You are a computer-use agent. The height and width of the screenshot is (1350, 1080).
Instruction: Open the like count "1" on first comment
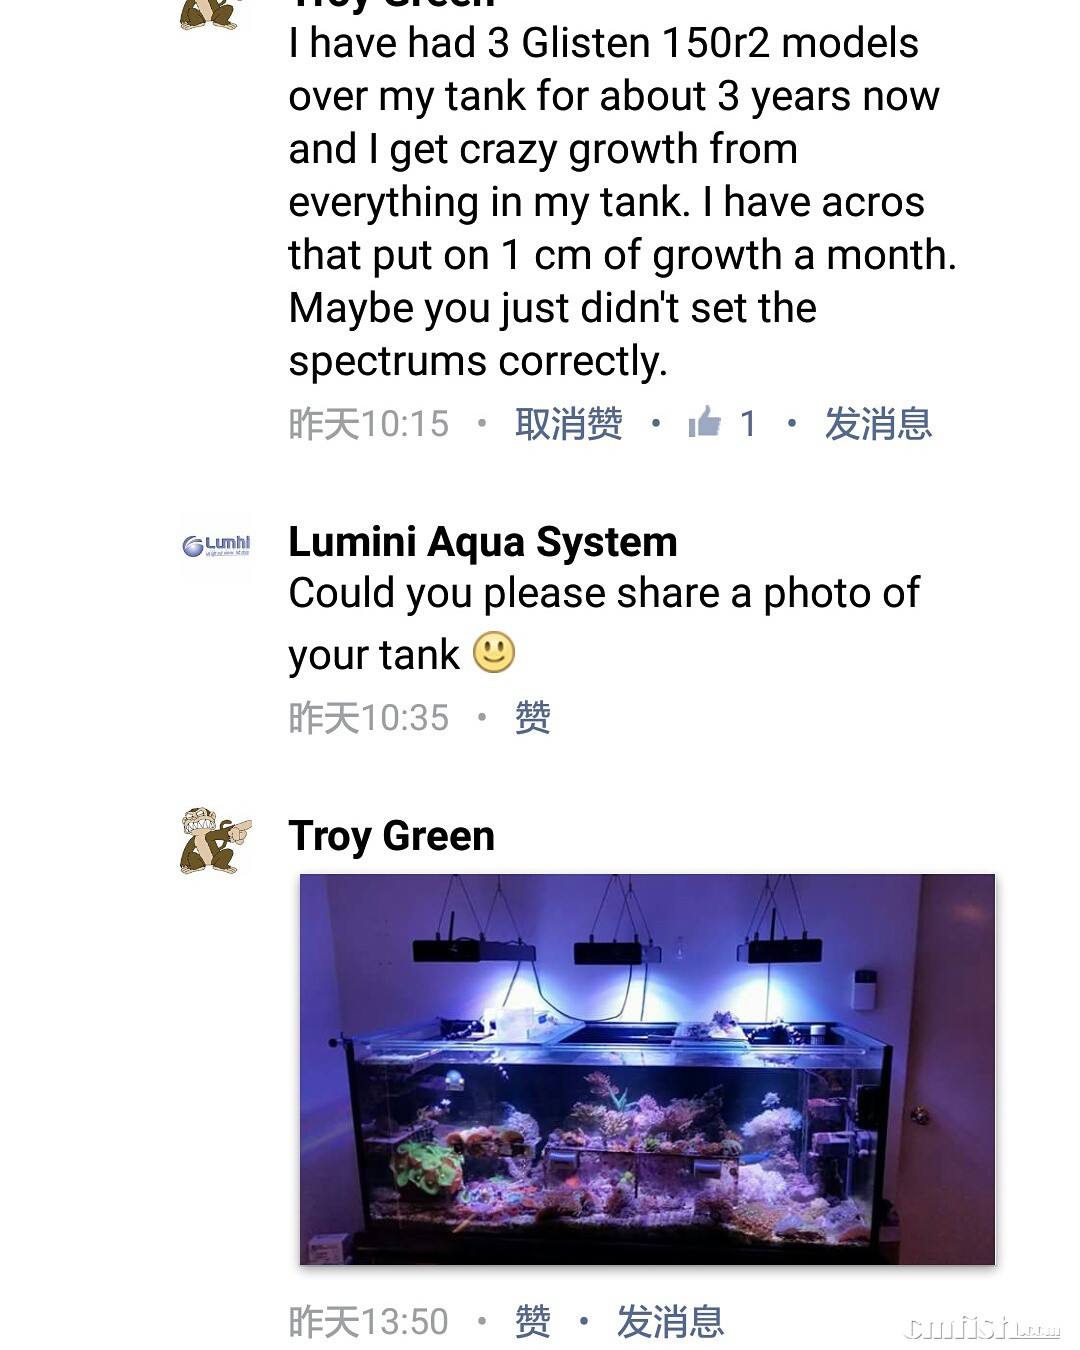point(747,424)
